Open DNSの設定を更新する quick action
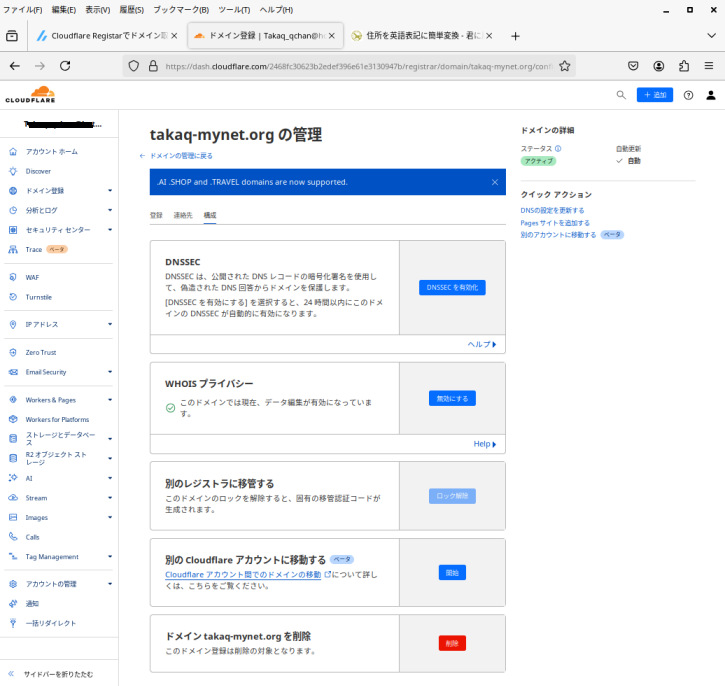Viewport: 725px width, 686px height. [x=553, y=210]
